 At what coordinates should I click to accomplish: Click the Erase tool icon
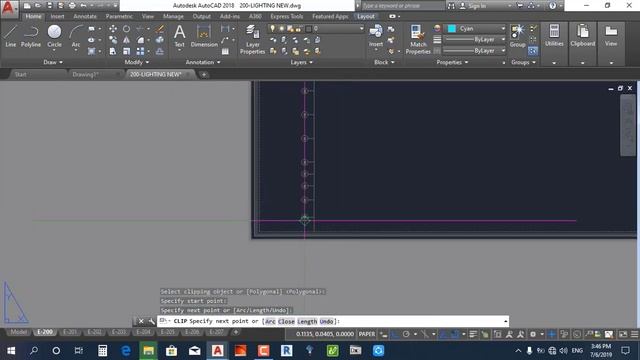pyautogui.click(x=160, y=29)
